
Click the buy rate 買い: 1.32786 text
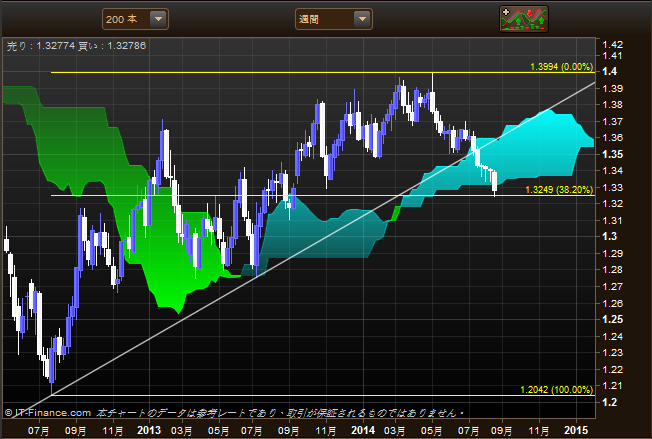(112, 46)
